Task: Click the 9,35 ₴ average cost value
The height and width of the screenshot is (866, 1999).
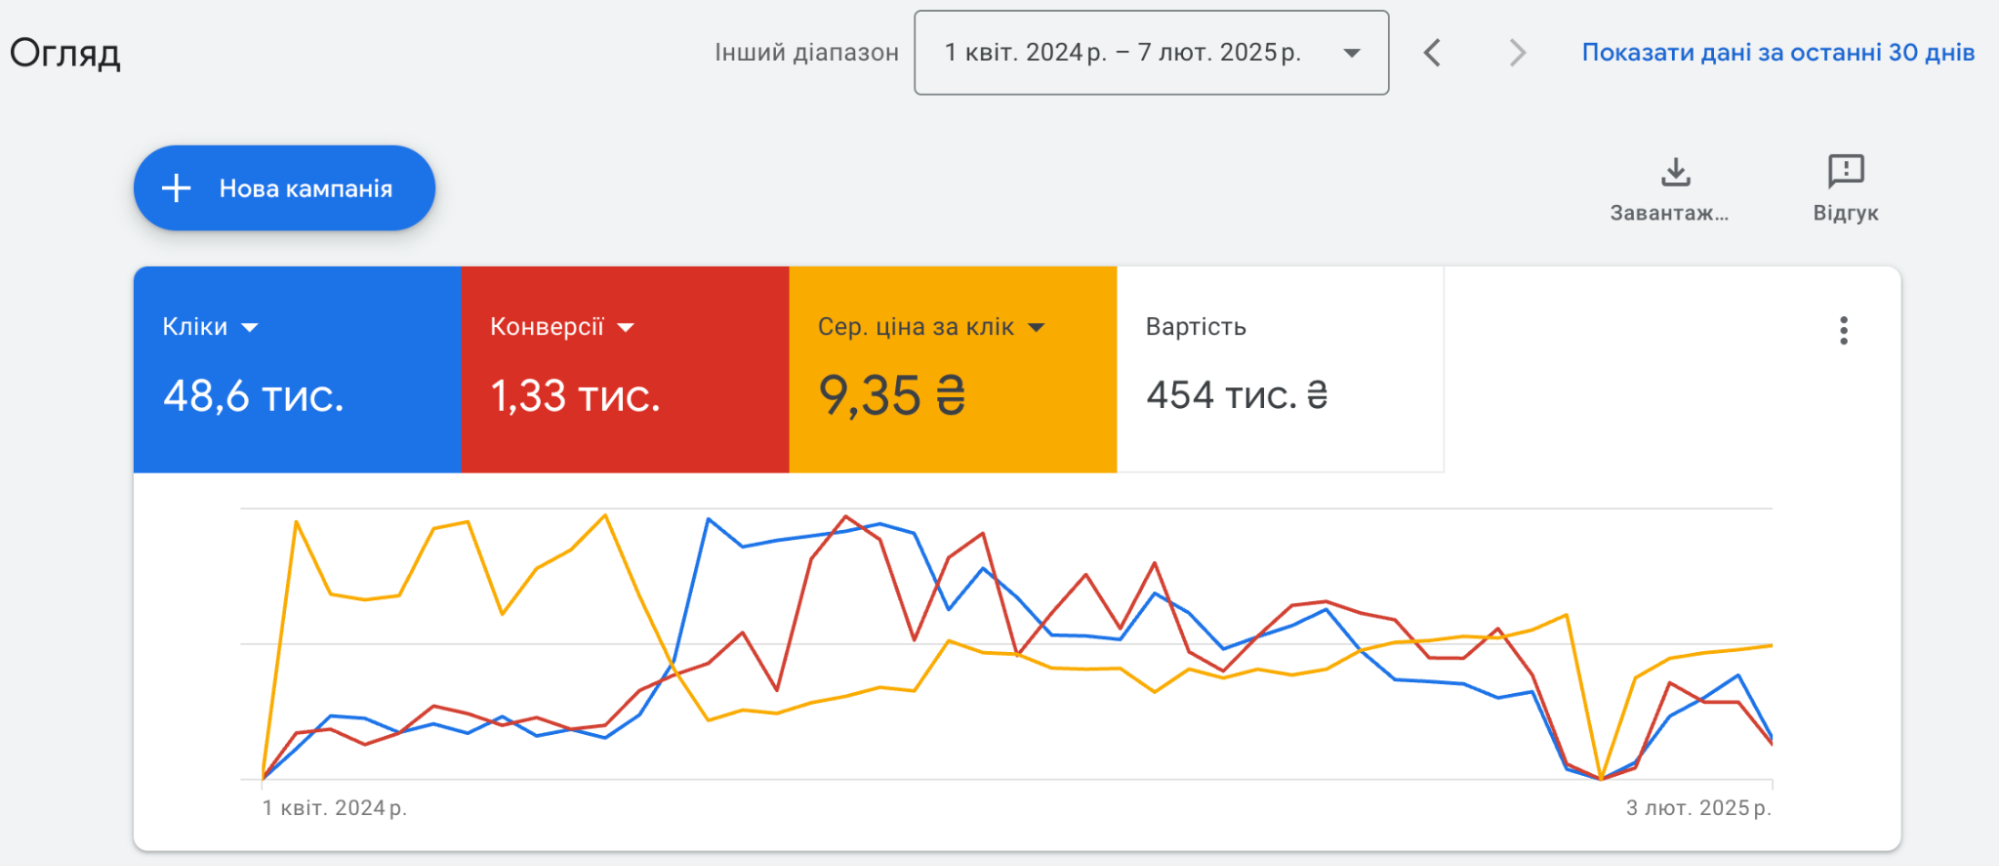Action: [x=892, y=396]
